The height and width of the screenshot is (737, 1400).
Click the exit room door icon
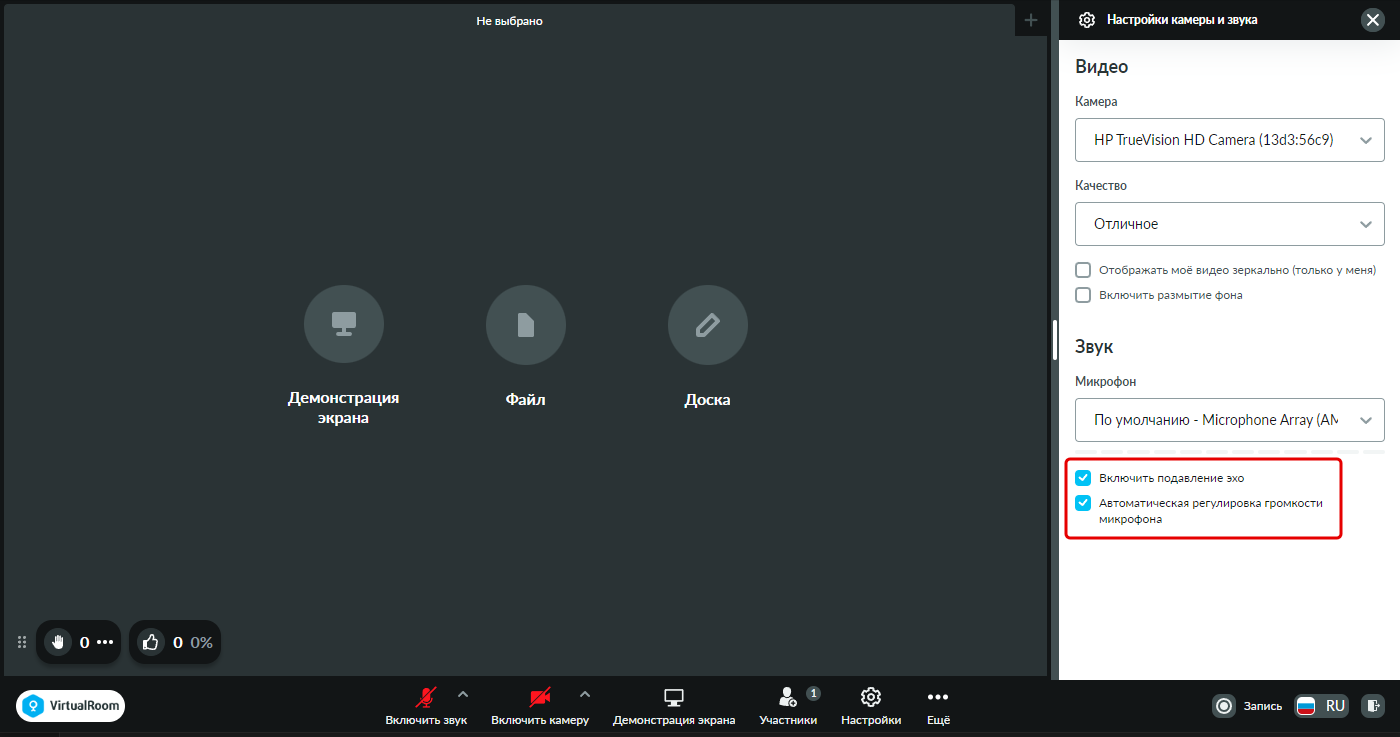coord(1375,706)
